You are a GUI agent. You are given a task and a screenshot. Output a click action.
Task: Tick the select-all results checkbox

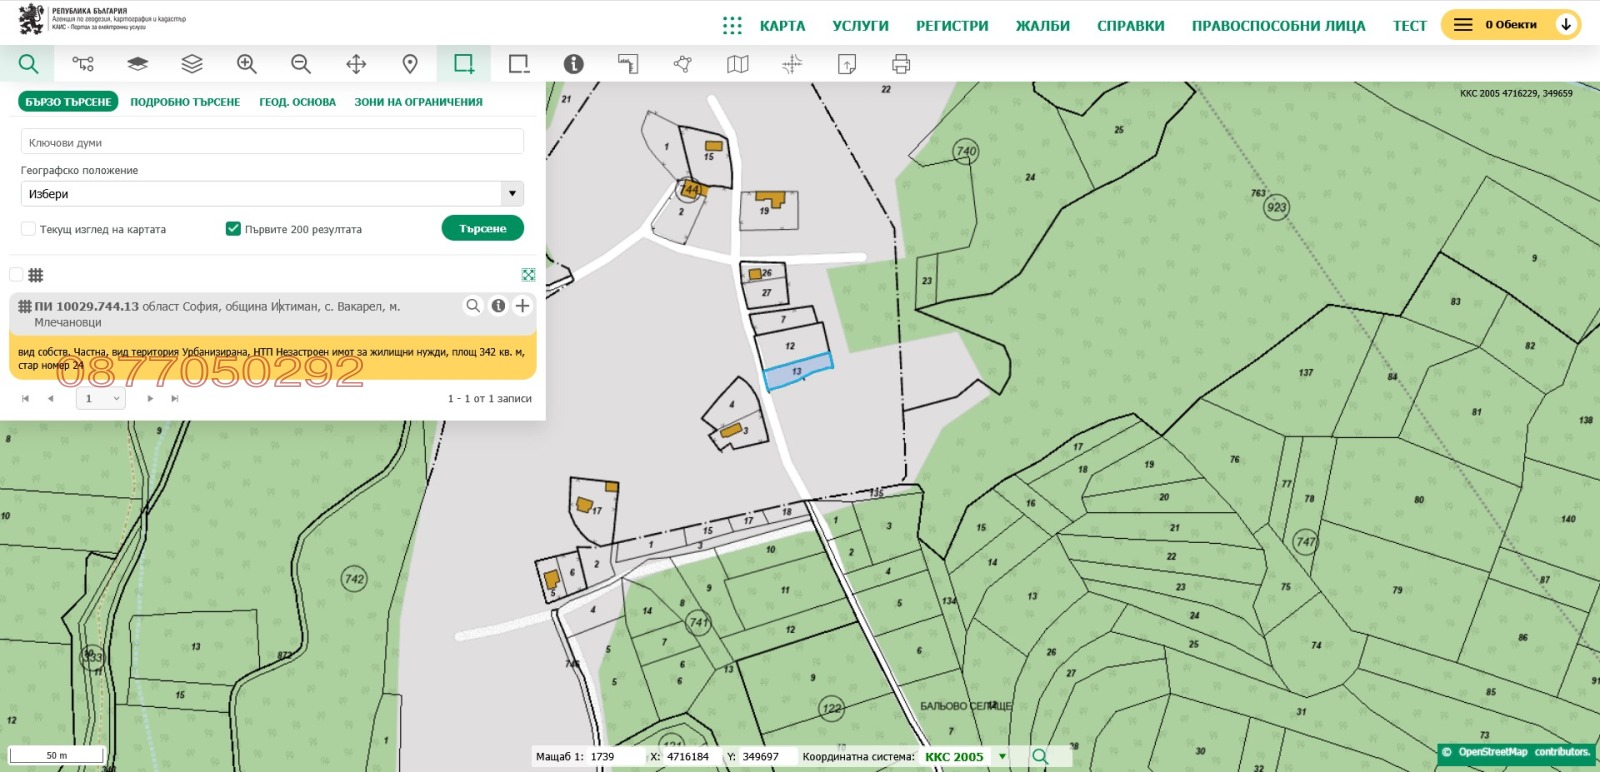click(x=16, y=275)
